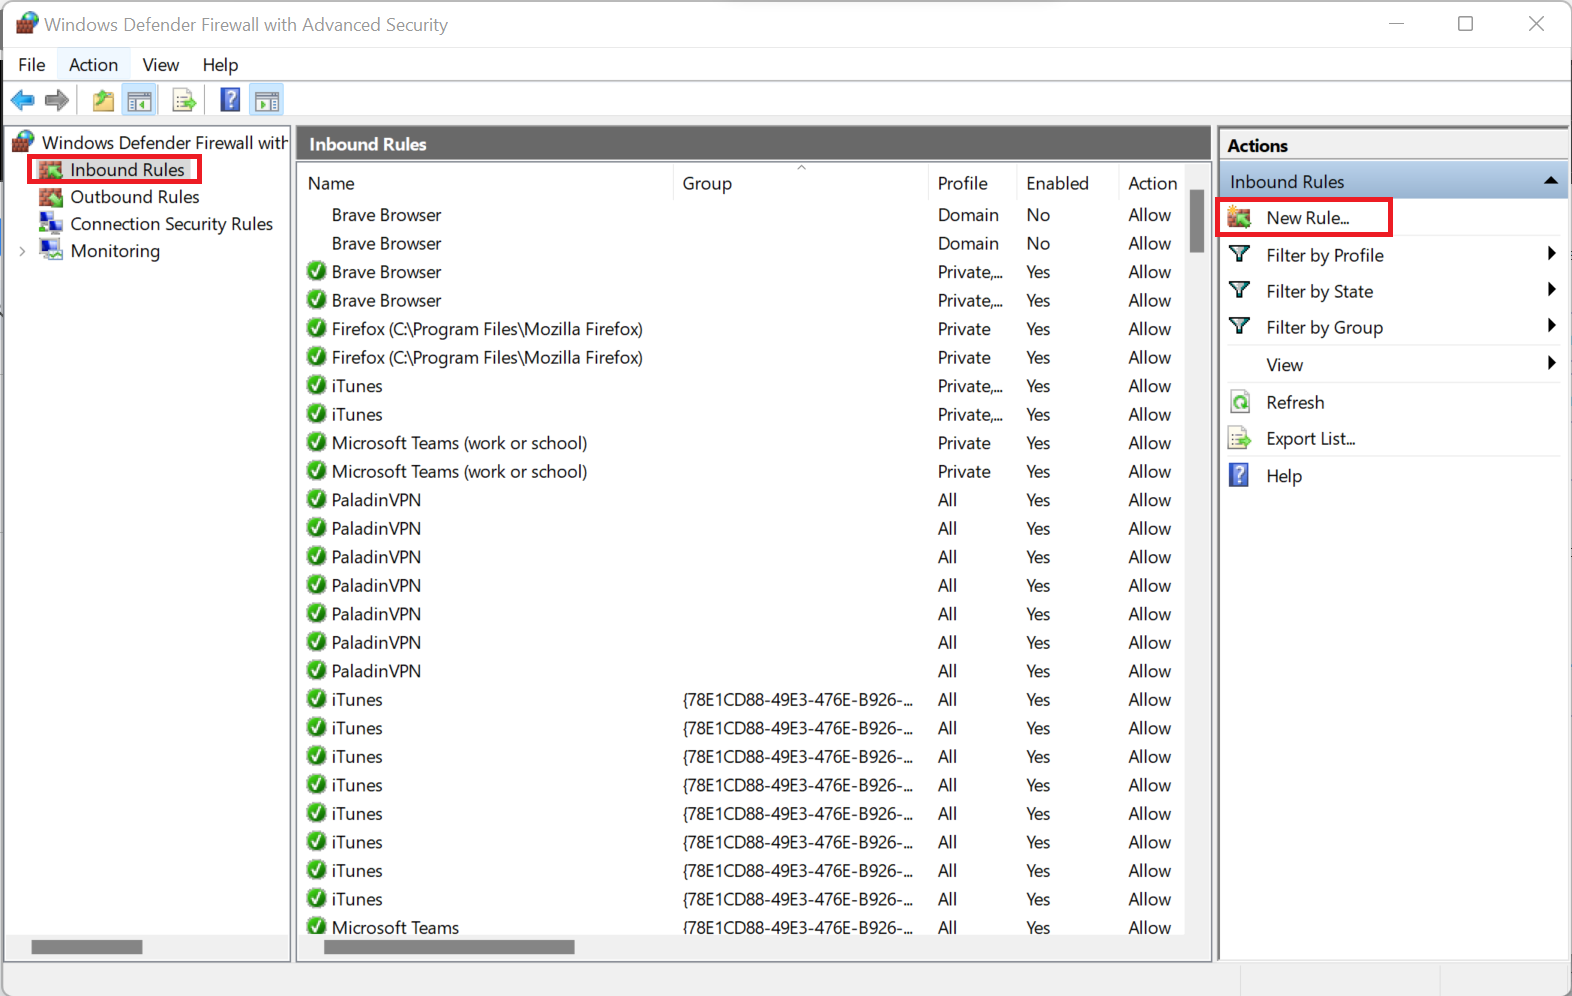Click the Forward arrow toolbar icon
The height and width of the screenshot is (996, 1572).
pyautogui.click(x=57, y=100)
